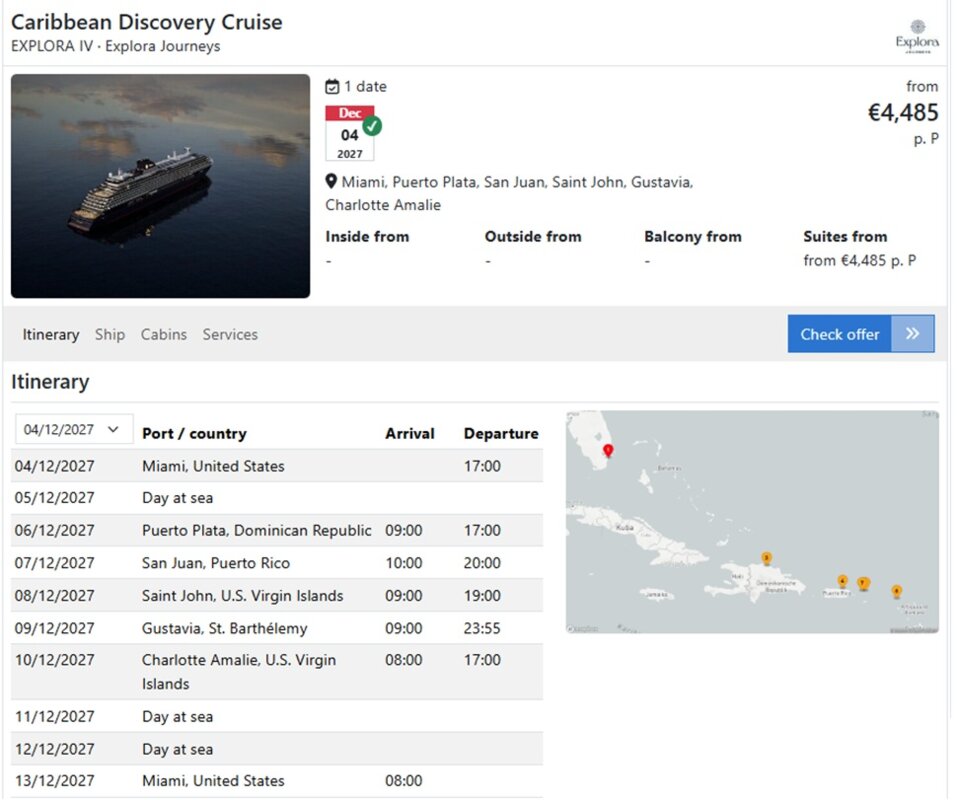Click Saint John, U.S. Virgin Islands port
957x800 pixels.
click(x=242, y=596)
